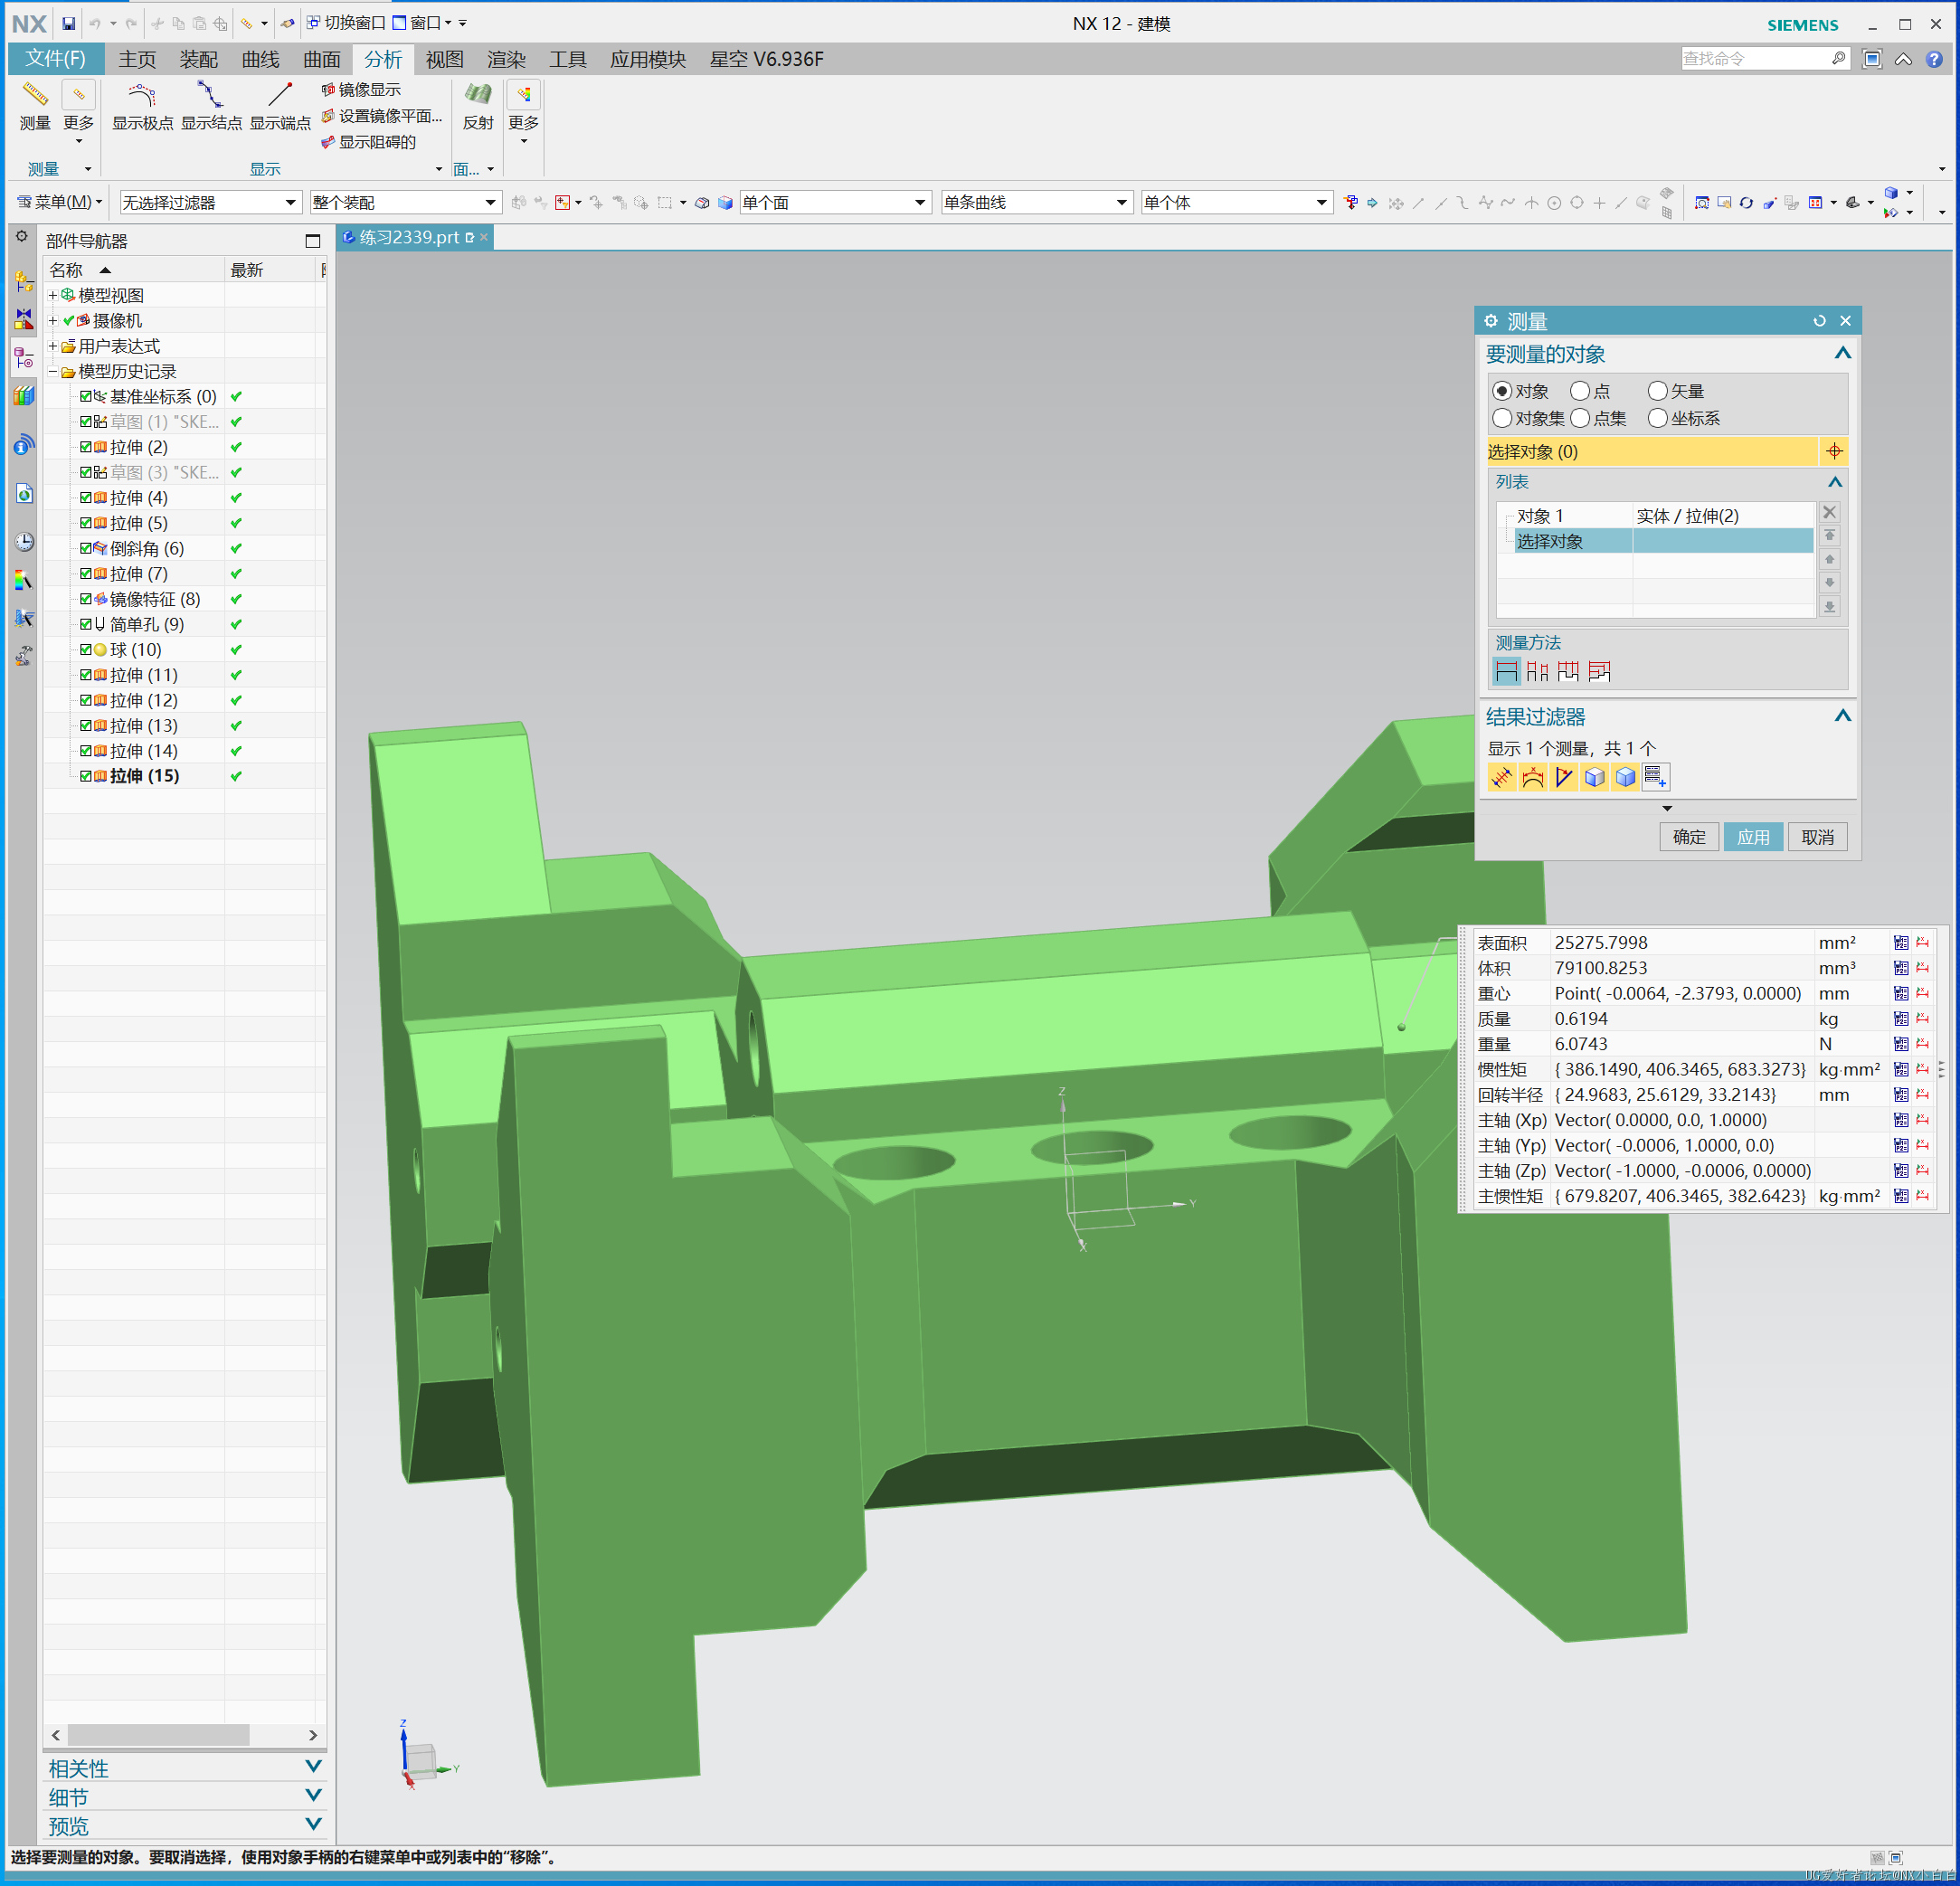
Task: Select distance measurement method first icon
Action: tap(1506, 671)
